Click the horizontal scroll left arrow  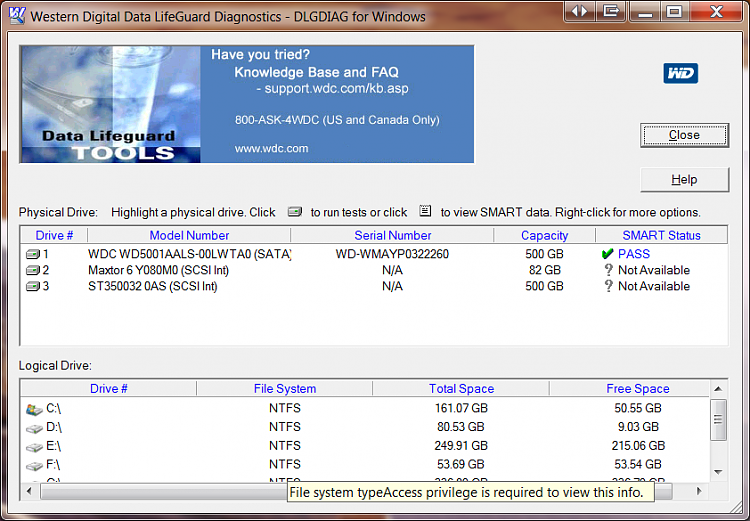pyautogui.click(x=30, y=491)
